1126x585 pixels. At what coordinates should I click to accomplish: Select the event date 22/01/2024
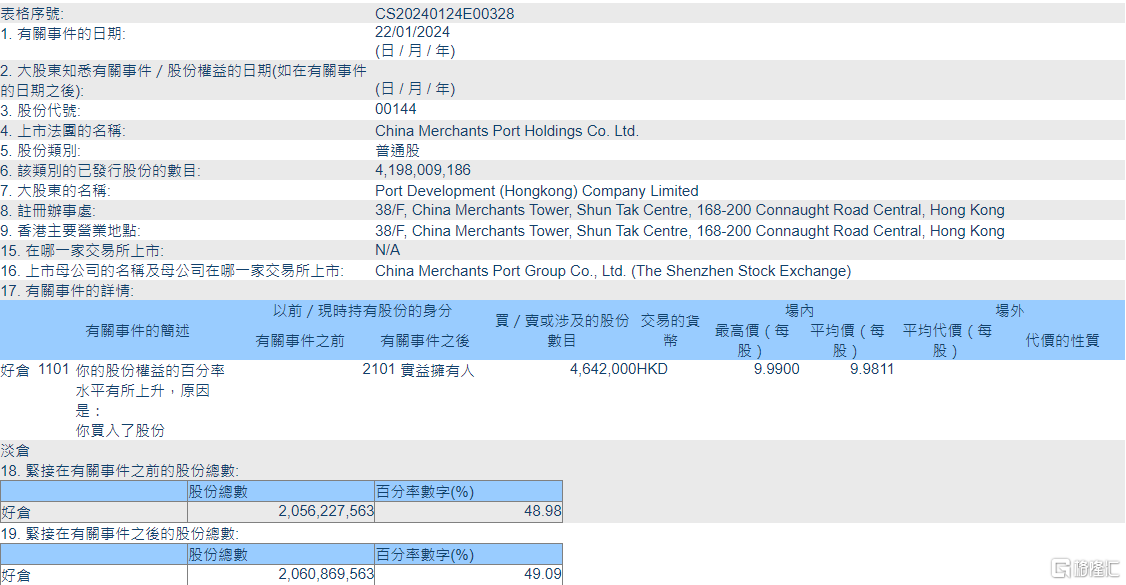[x=412, y=32]
